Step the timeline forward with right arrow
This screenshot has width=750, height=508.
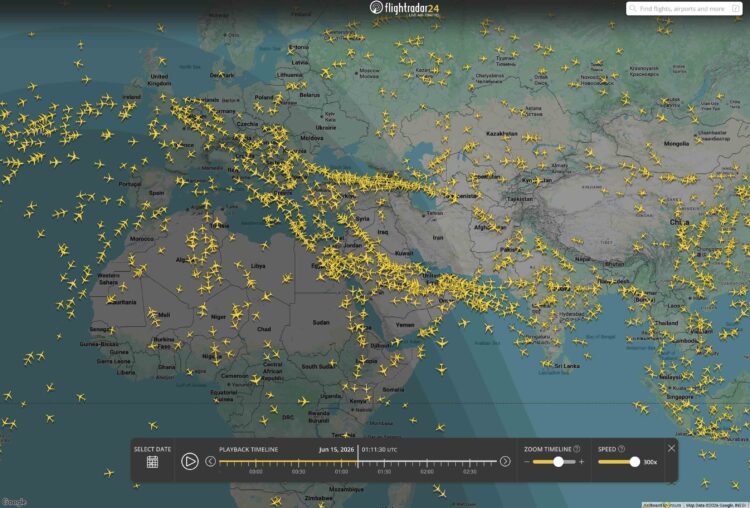(505, 461)
